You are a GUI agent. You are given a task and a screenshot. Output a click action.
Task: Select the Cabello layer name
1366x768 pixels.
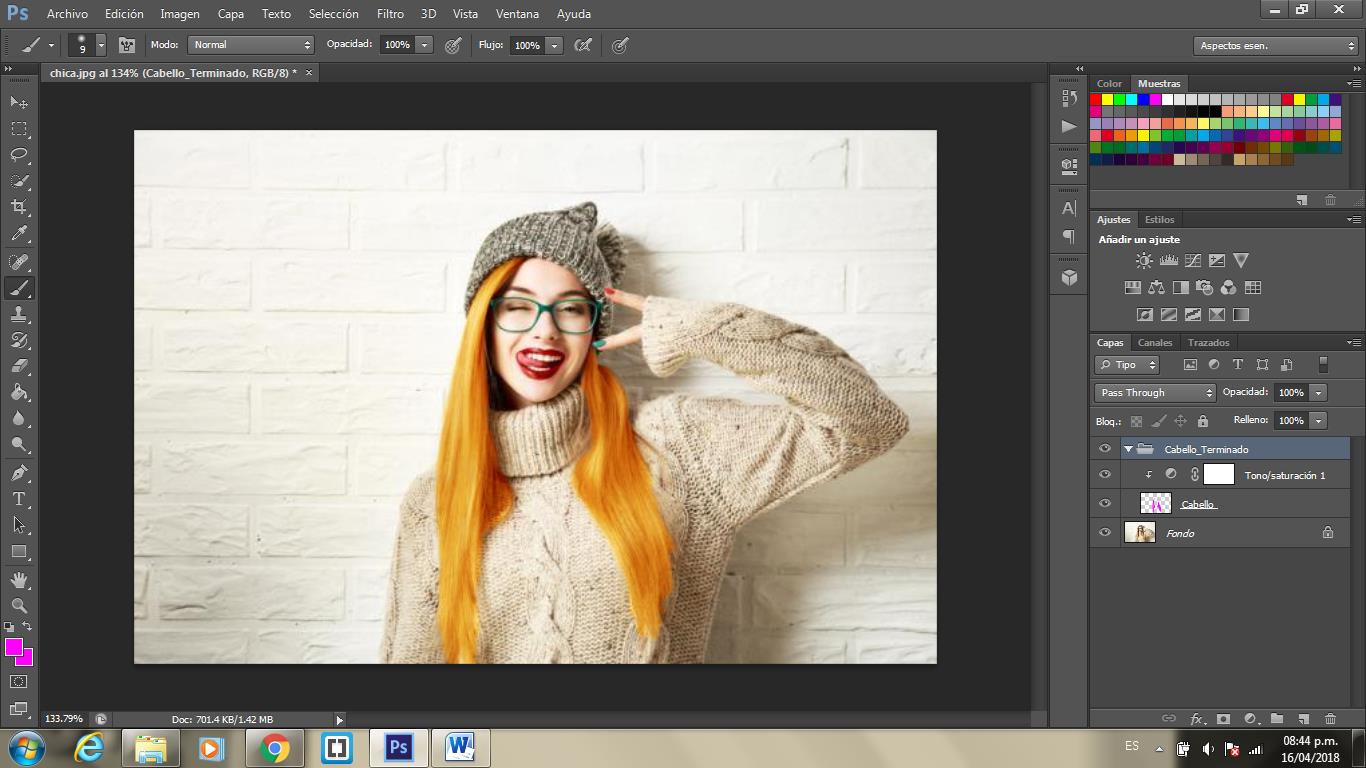(1198, 504)
